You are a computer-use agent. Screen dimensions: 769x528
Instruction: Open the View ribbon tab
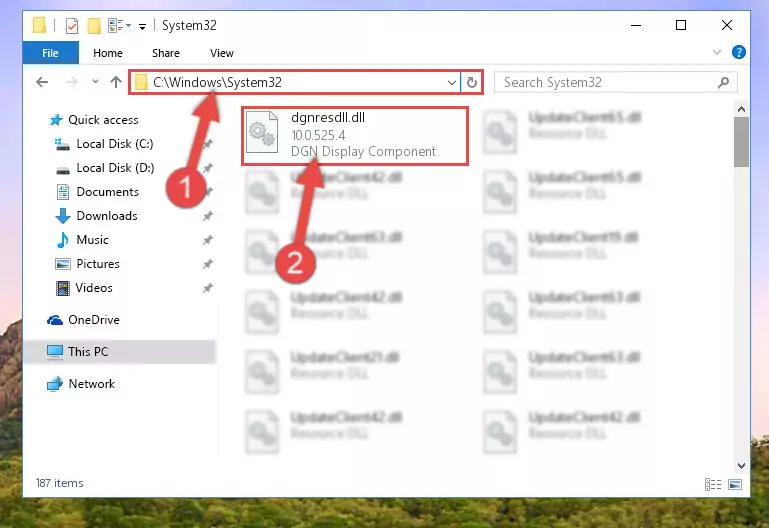(x=222, y=53)
